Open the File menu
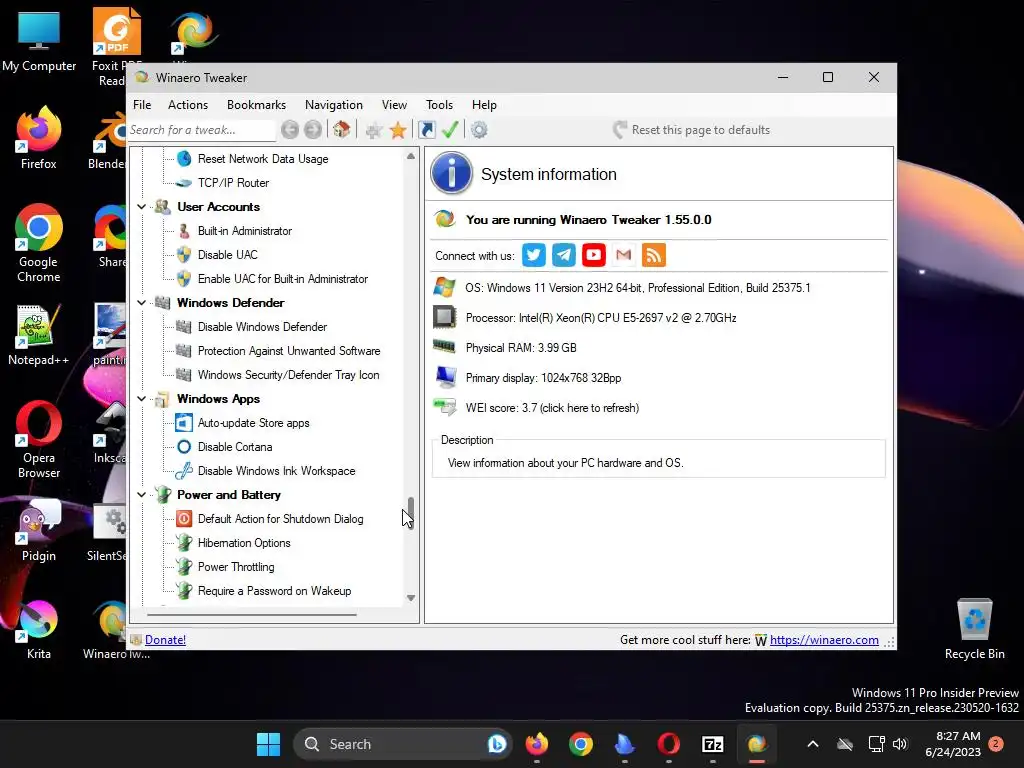 tap(142, 104)
